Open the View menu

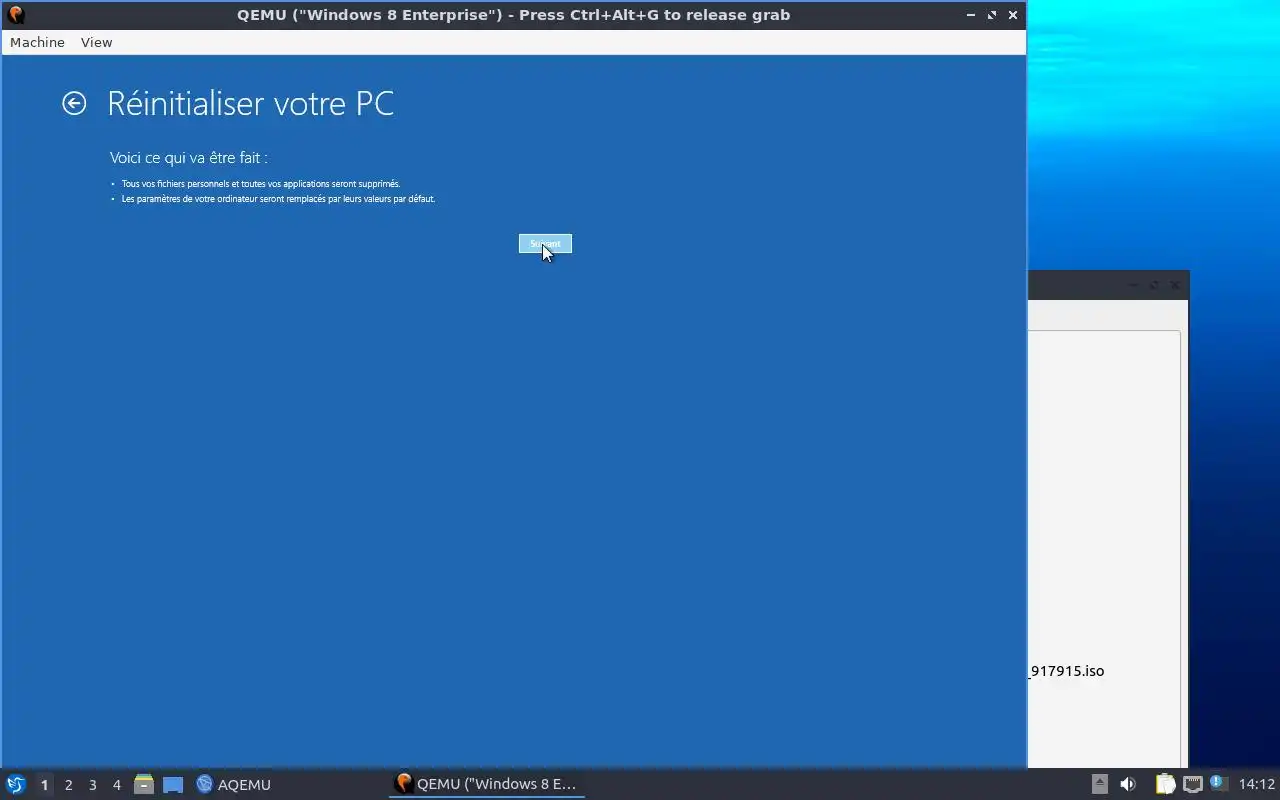(96, 42)
